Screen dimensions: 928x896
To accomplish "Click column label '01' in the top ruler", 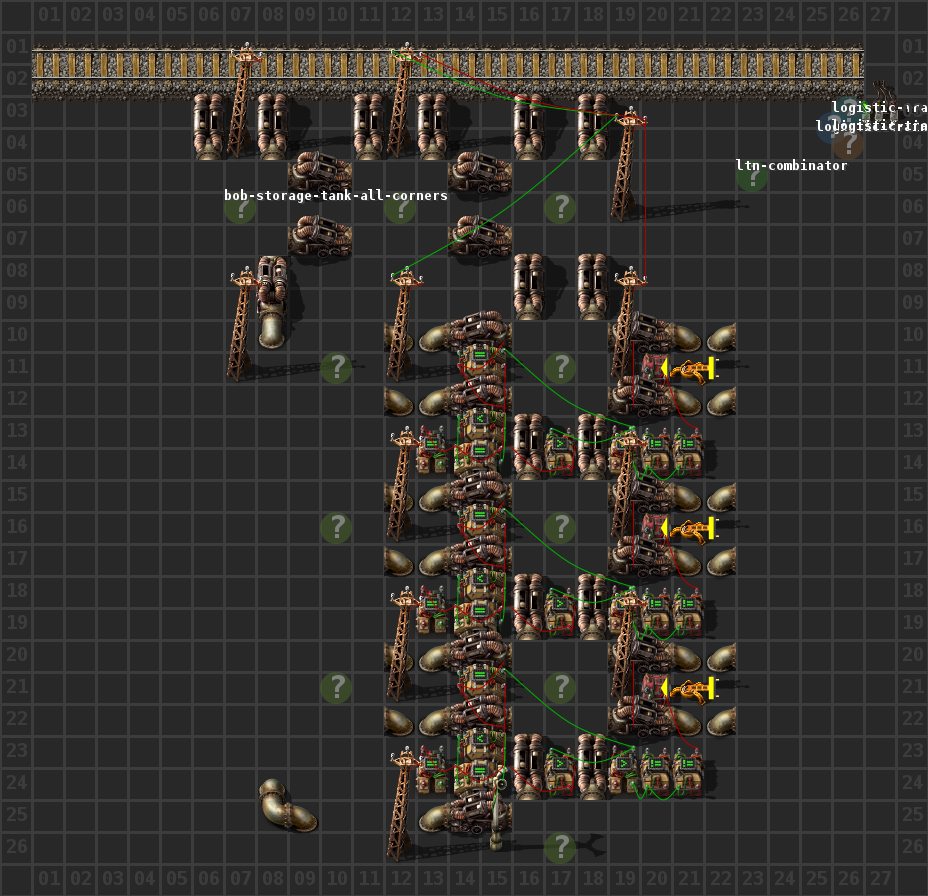I will coord(49,14).
